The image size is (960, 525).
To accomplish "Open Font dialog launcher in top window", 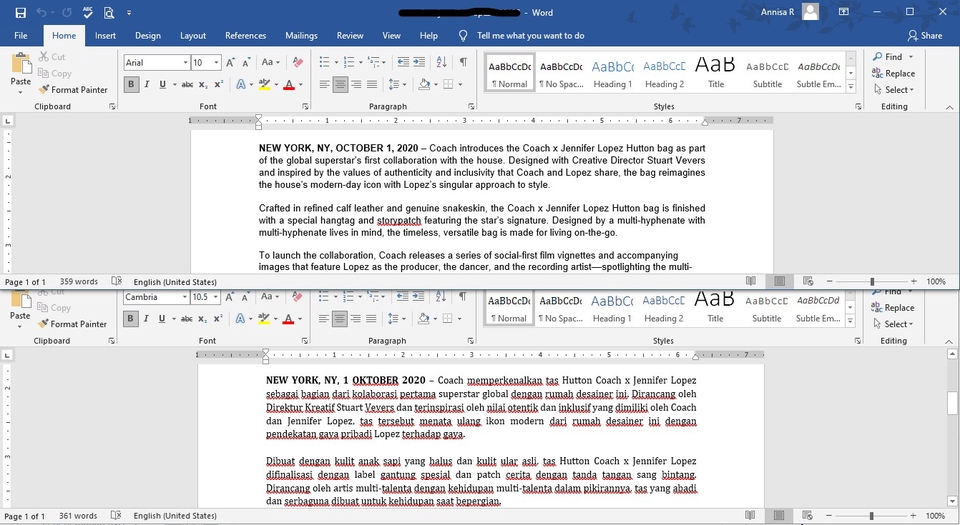I will point(305,106).
